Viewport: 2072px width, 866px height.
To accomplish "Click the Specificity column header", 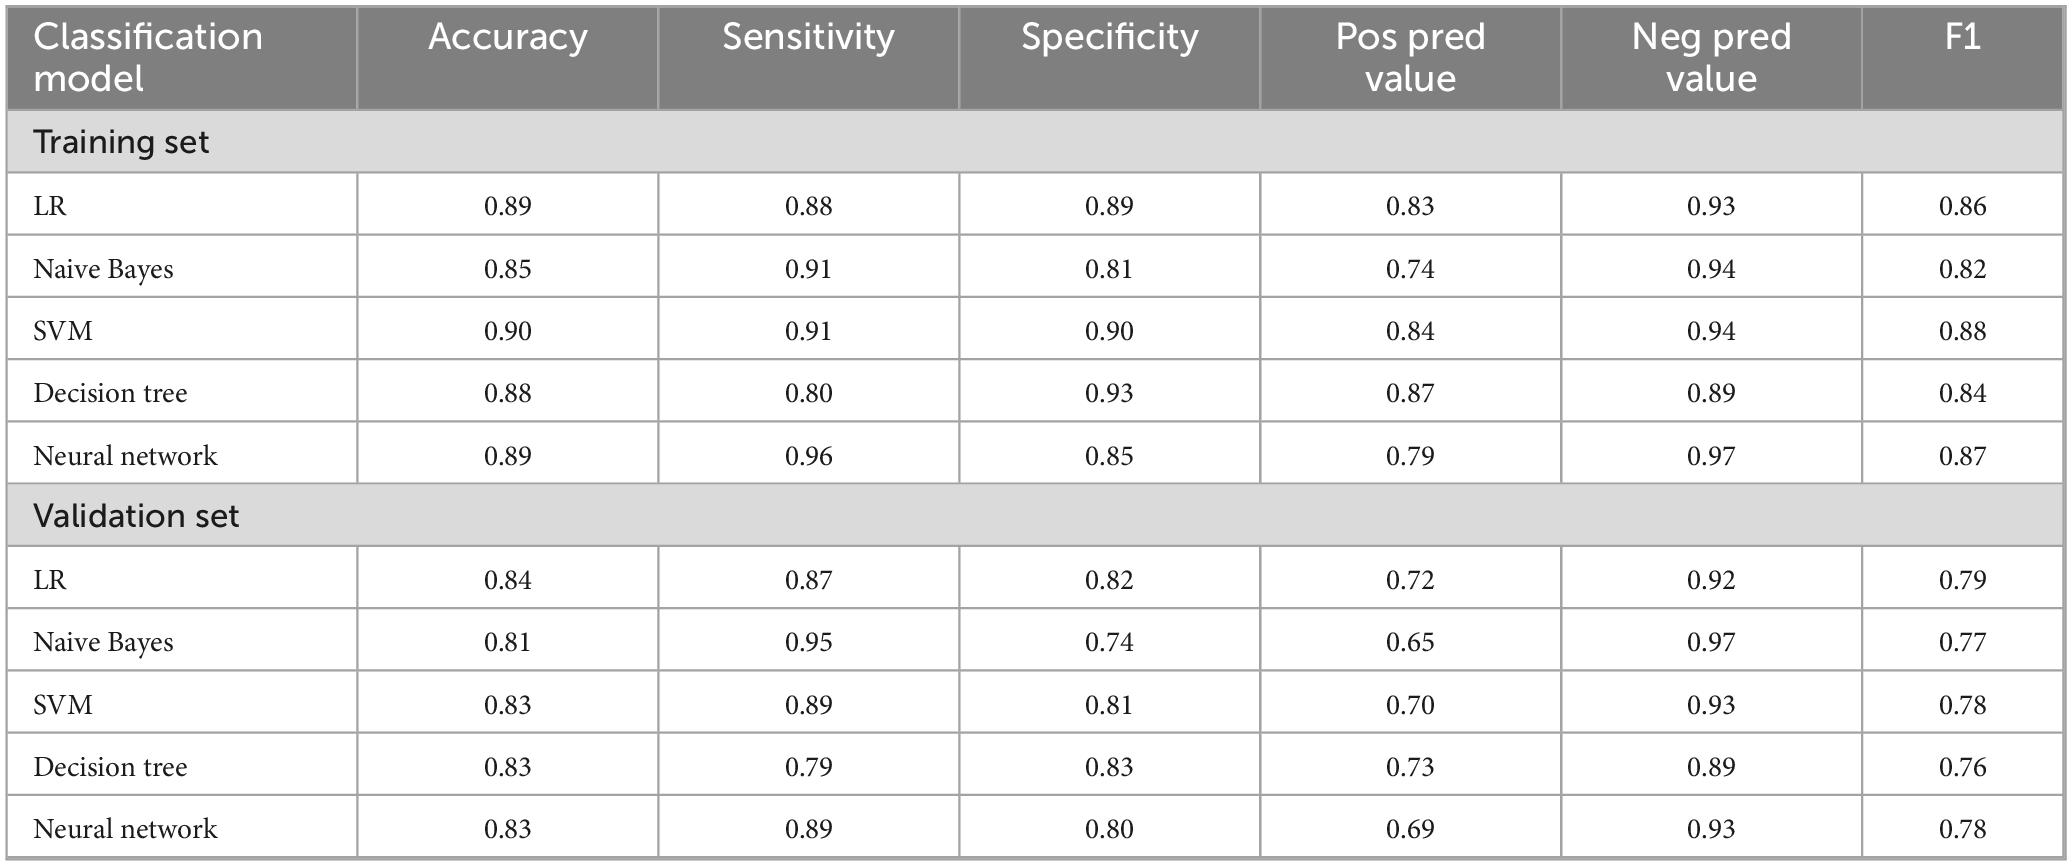I will click(x=1109, y=38).
